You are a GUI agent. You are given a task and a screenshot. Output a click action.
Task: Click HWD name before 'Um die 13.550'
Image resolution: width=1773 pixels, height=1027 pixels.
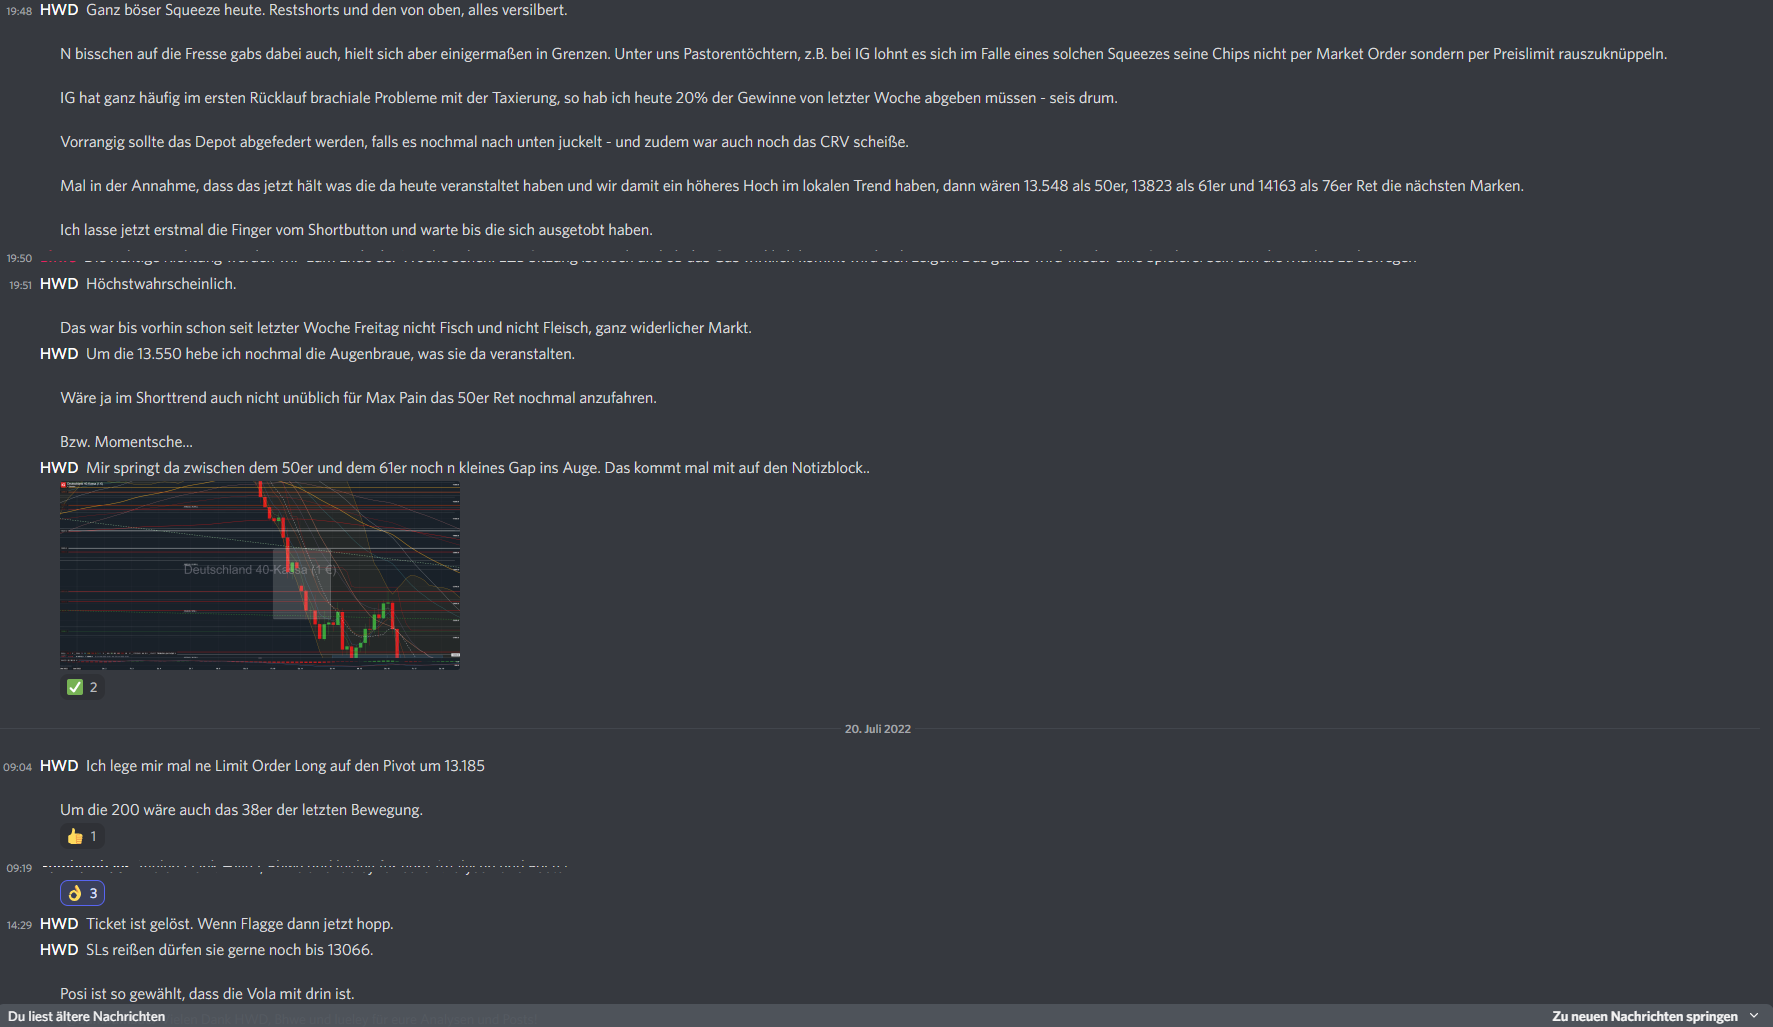tap(59, 354)
